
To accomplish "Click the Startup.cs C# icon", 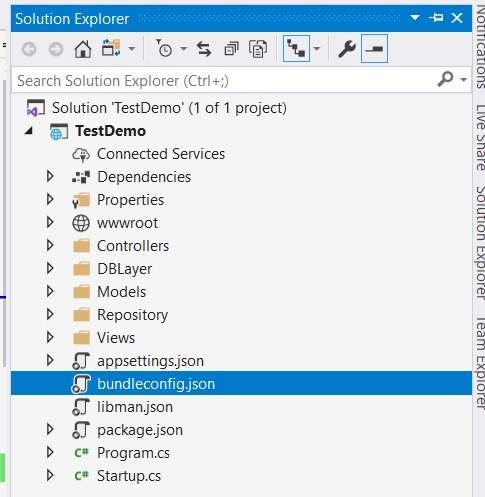I will coord(82,476).
